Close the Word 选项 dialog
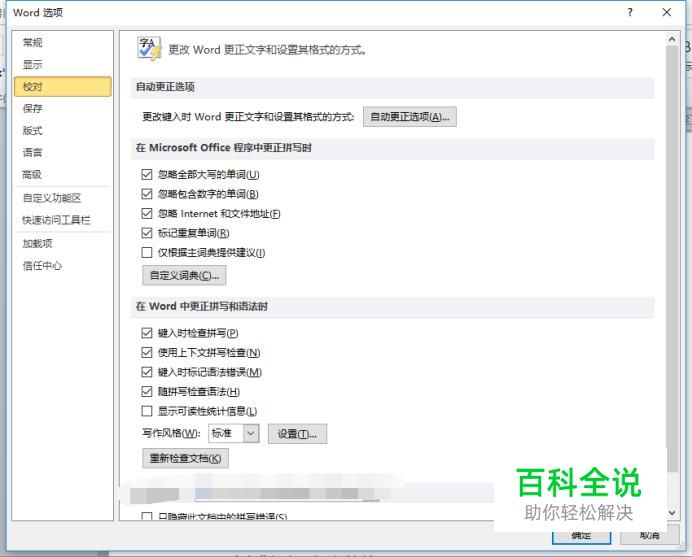Viewport: 692px width, 557px height. click(667, 12)
